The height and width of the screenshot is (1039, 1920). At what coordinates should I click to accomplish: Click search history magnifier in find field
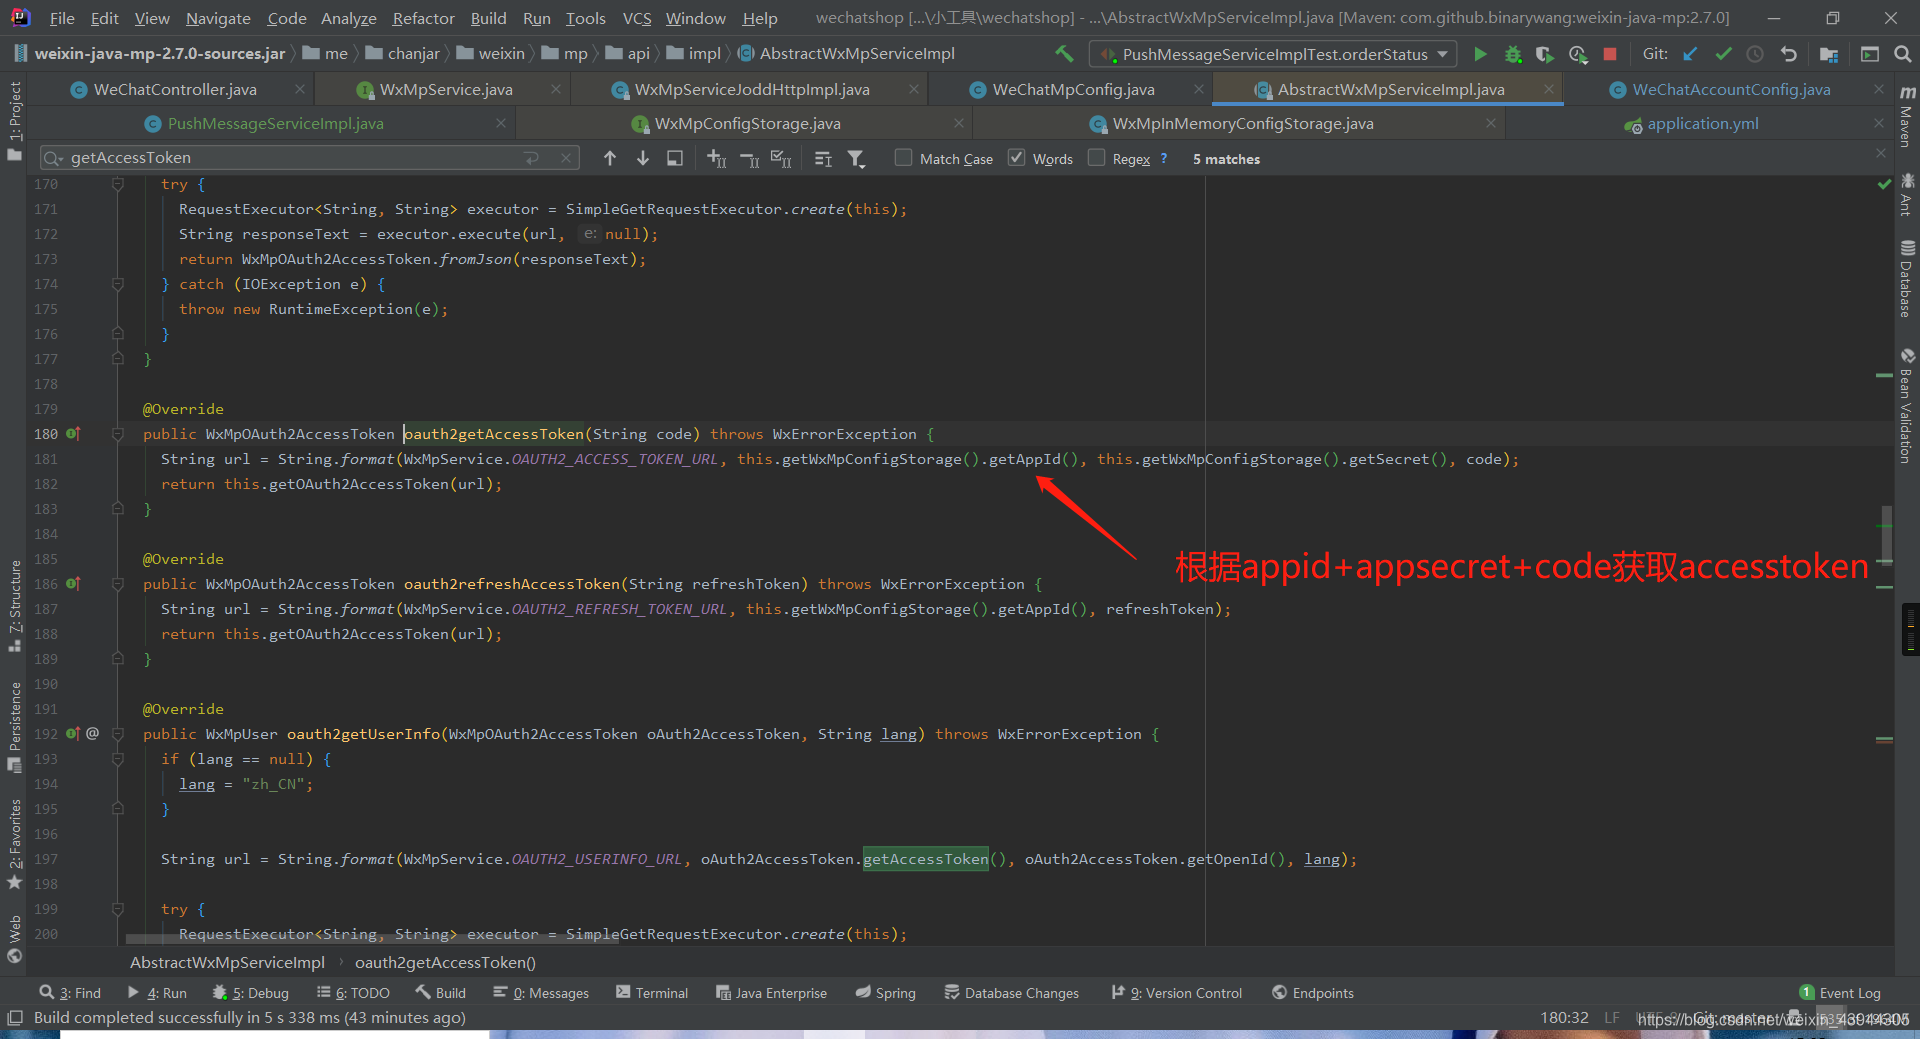pos(53,158)
